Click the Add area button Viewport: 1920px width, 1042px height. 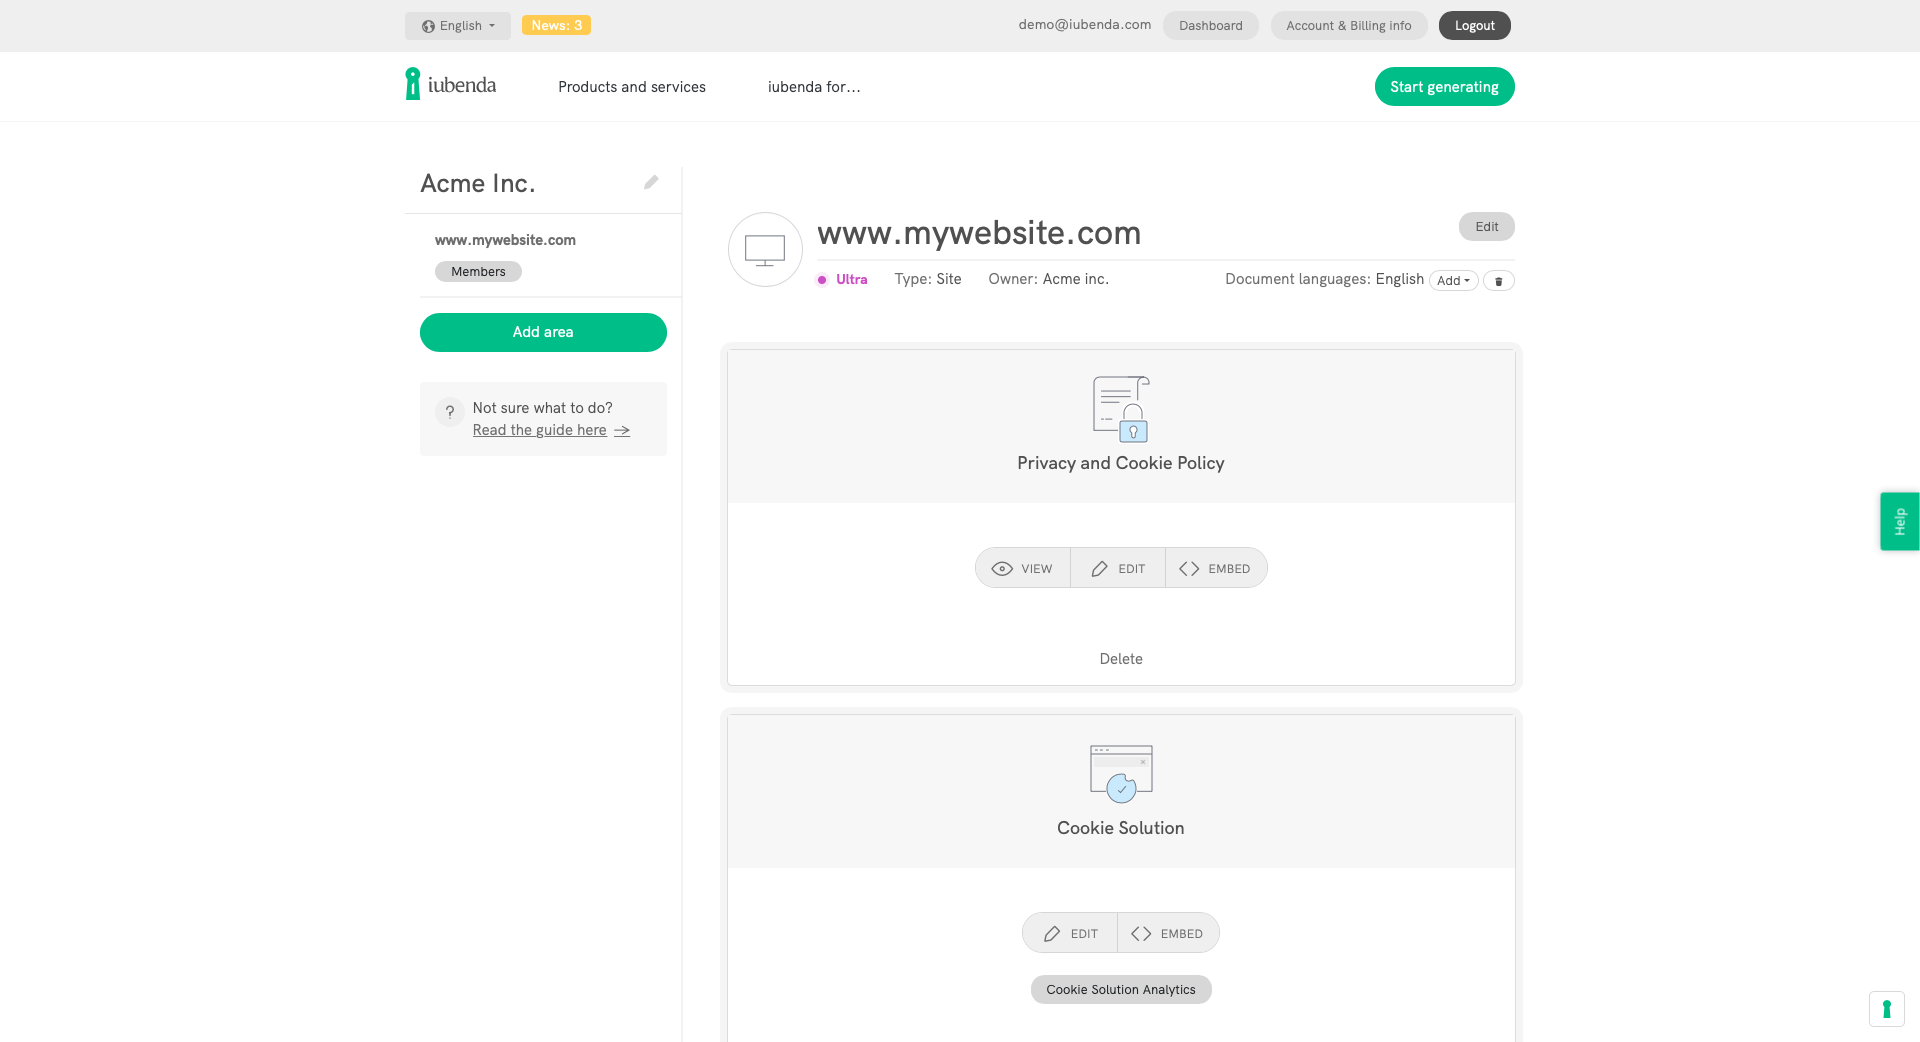[x=543, y=332]
